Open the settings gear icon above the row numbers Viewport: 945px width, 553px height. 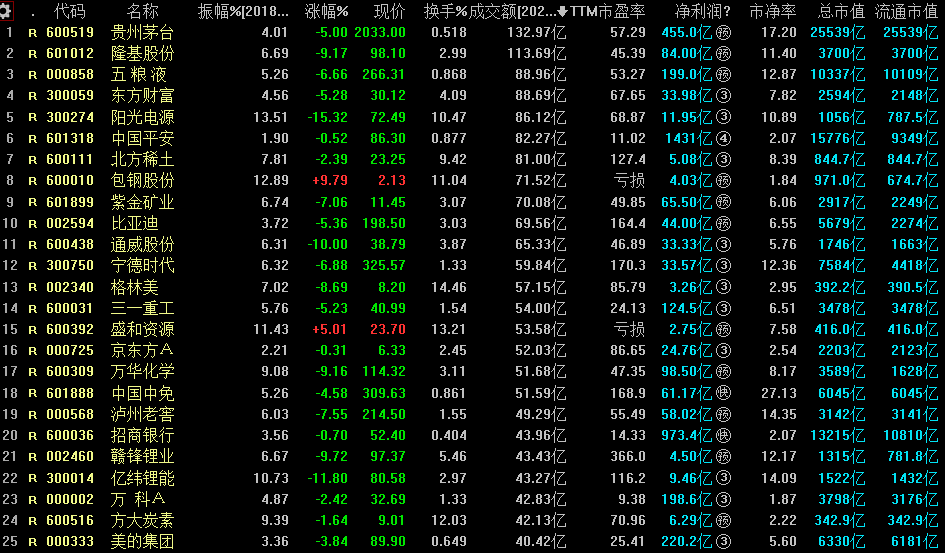pyautogui.click(x=6, y=10)
